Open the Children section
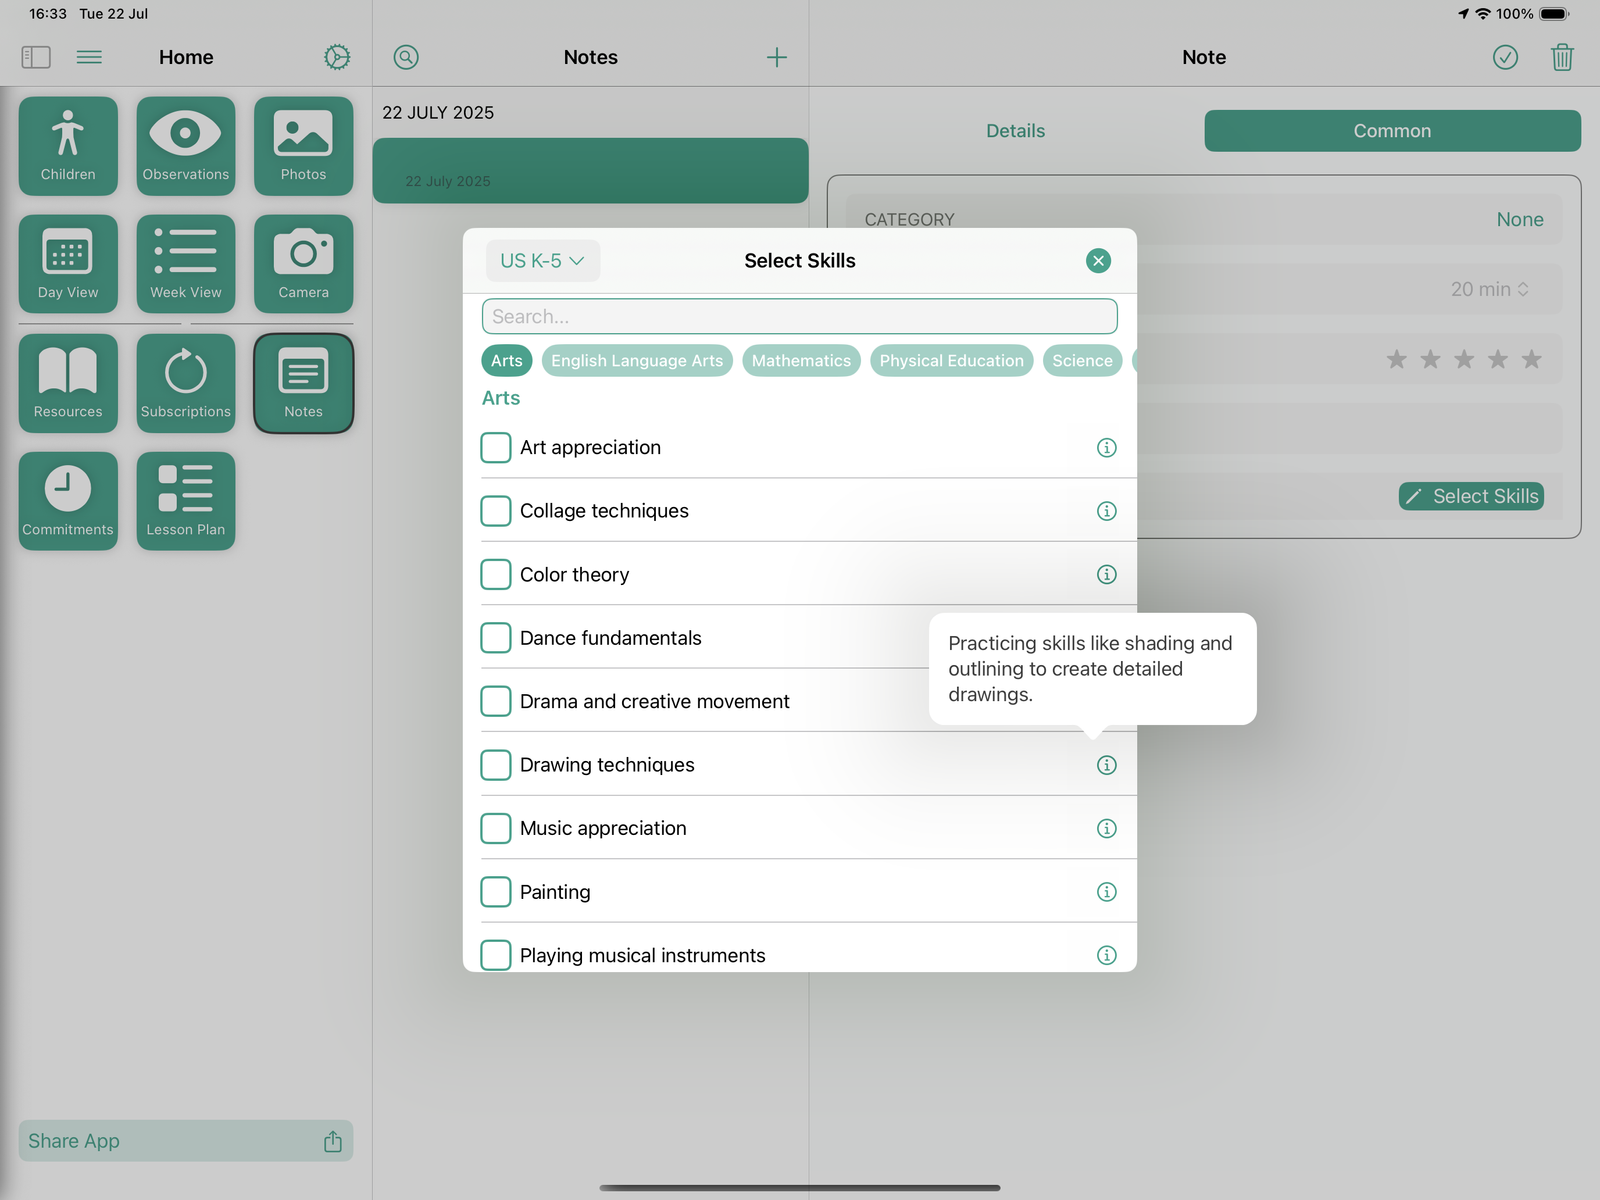 pos(67,146)
